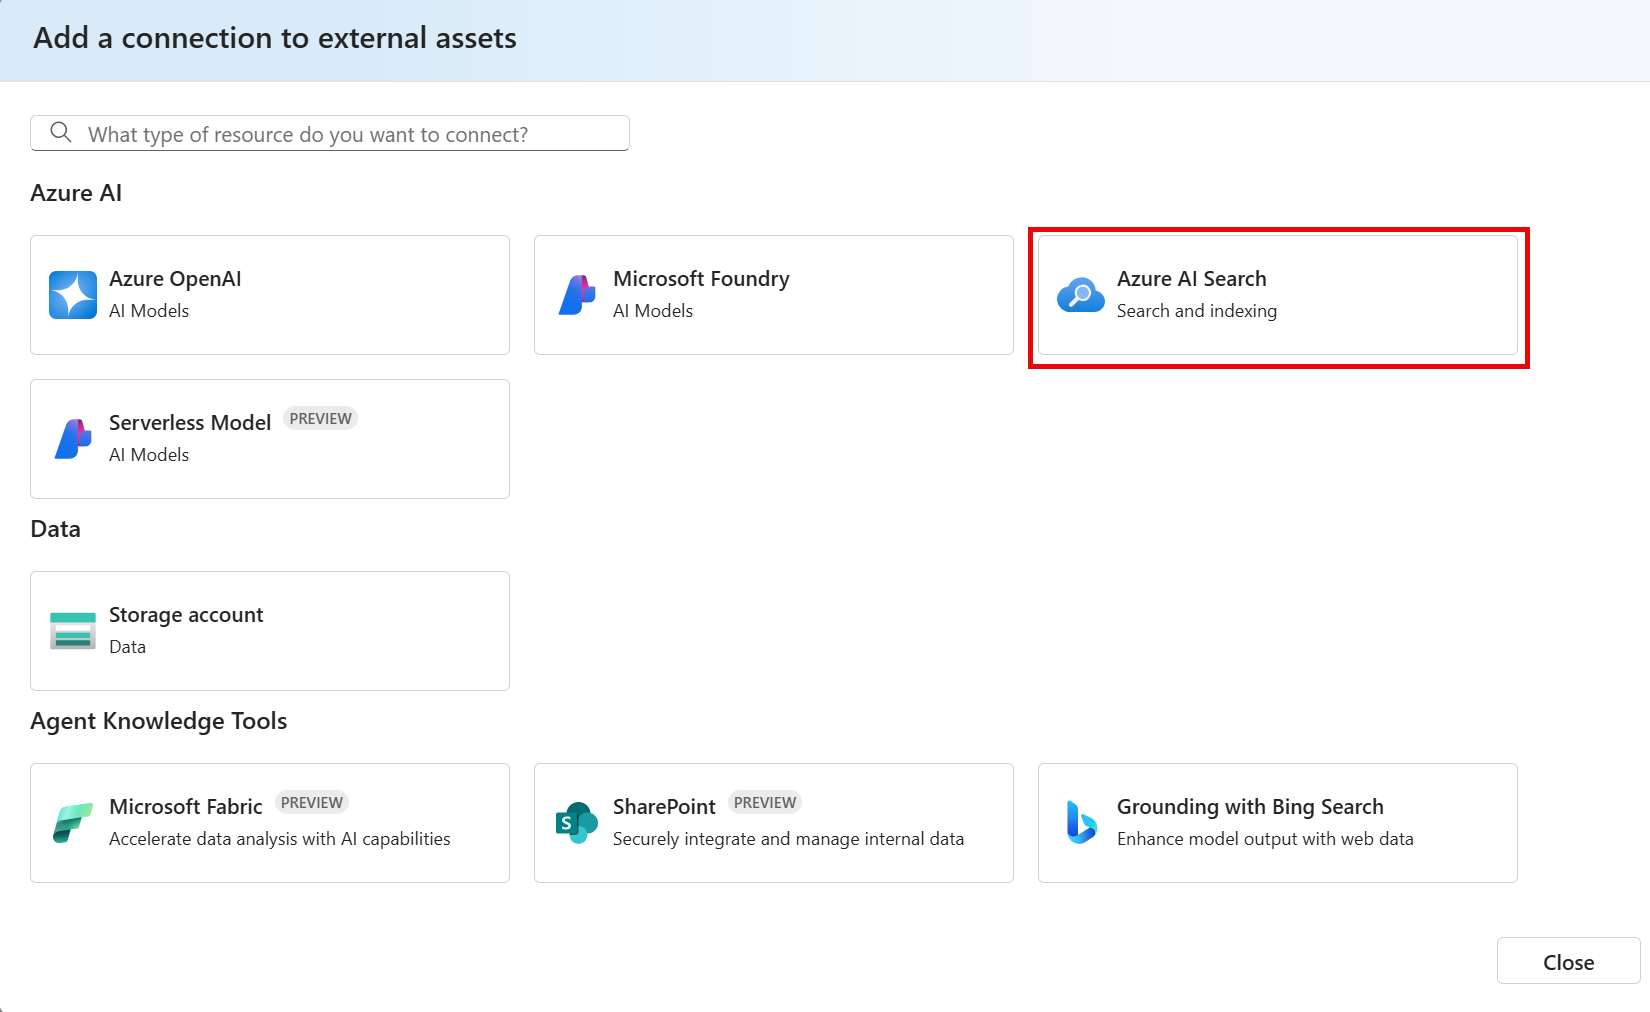
Task: Select the Serverless Model card title
Action: pos(190,423)
